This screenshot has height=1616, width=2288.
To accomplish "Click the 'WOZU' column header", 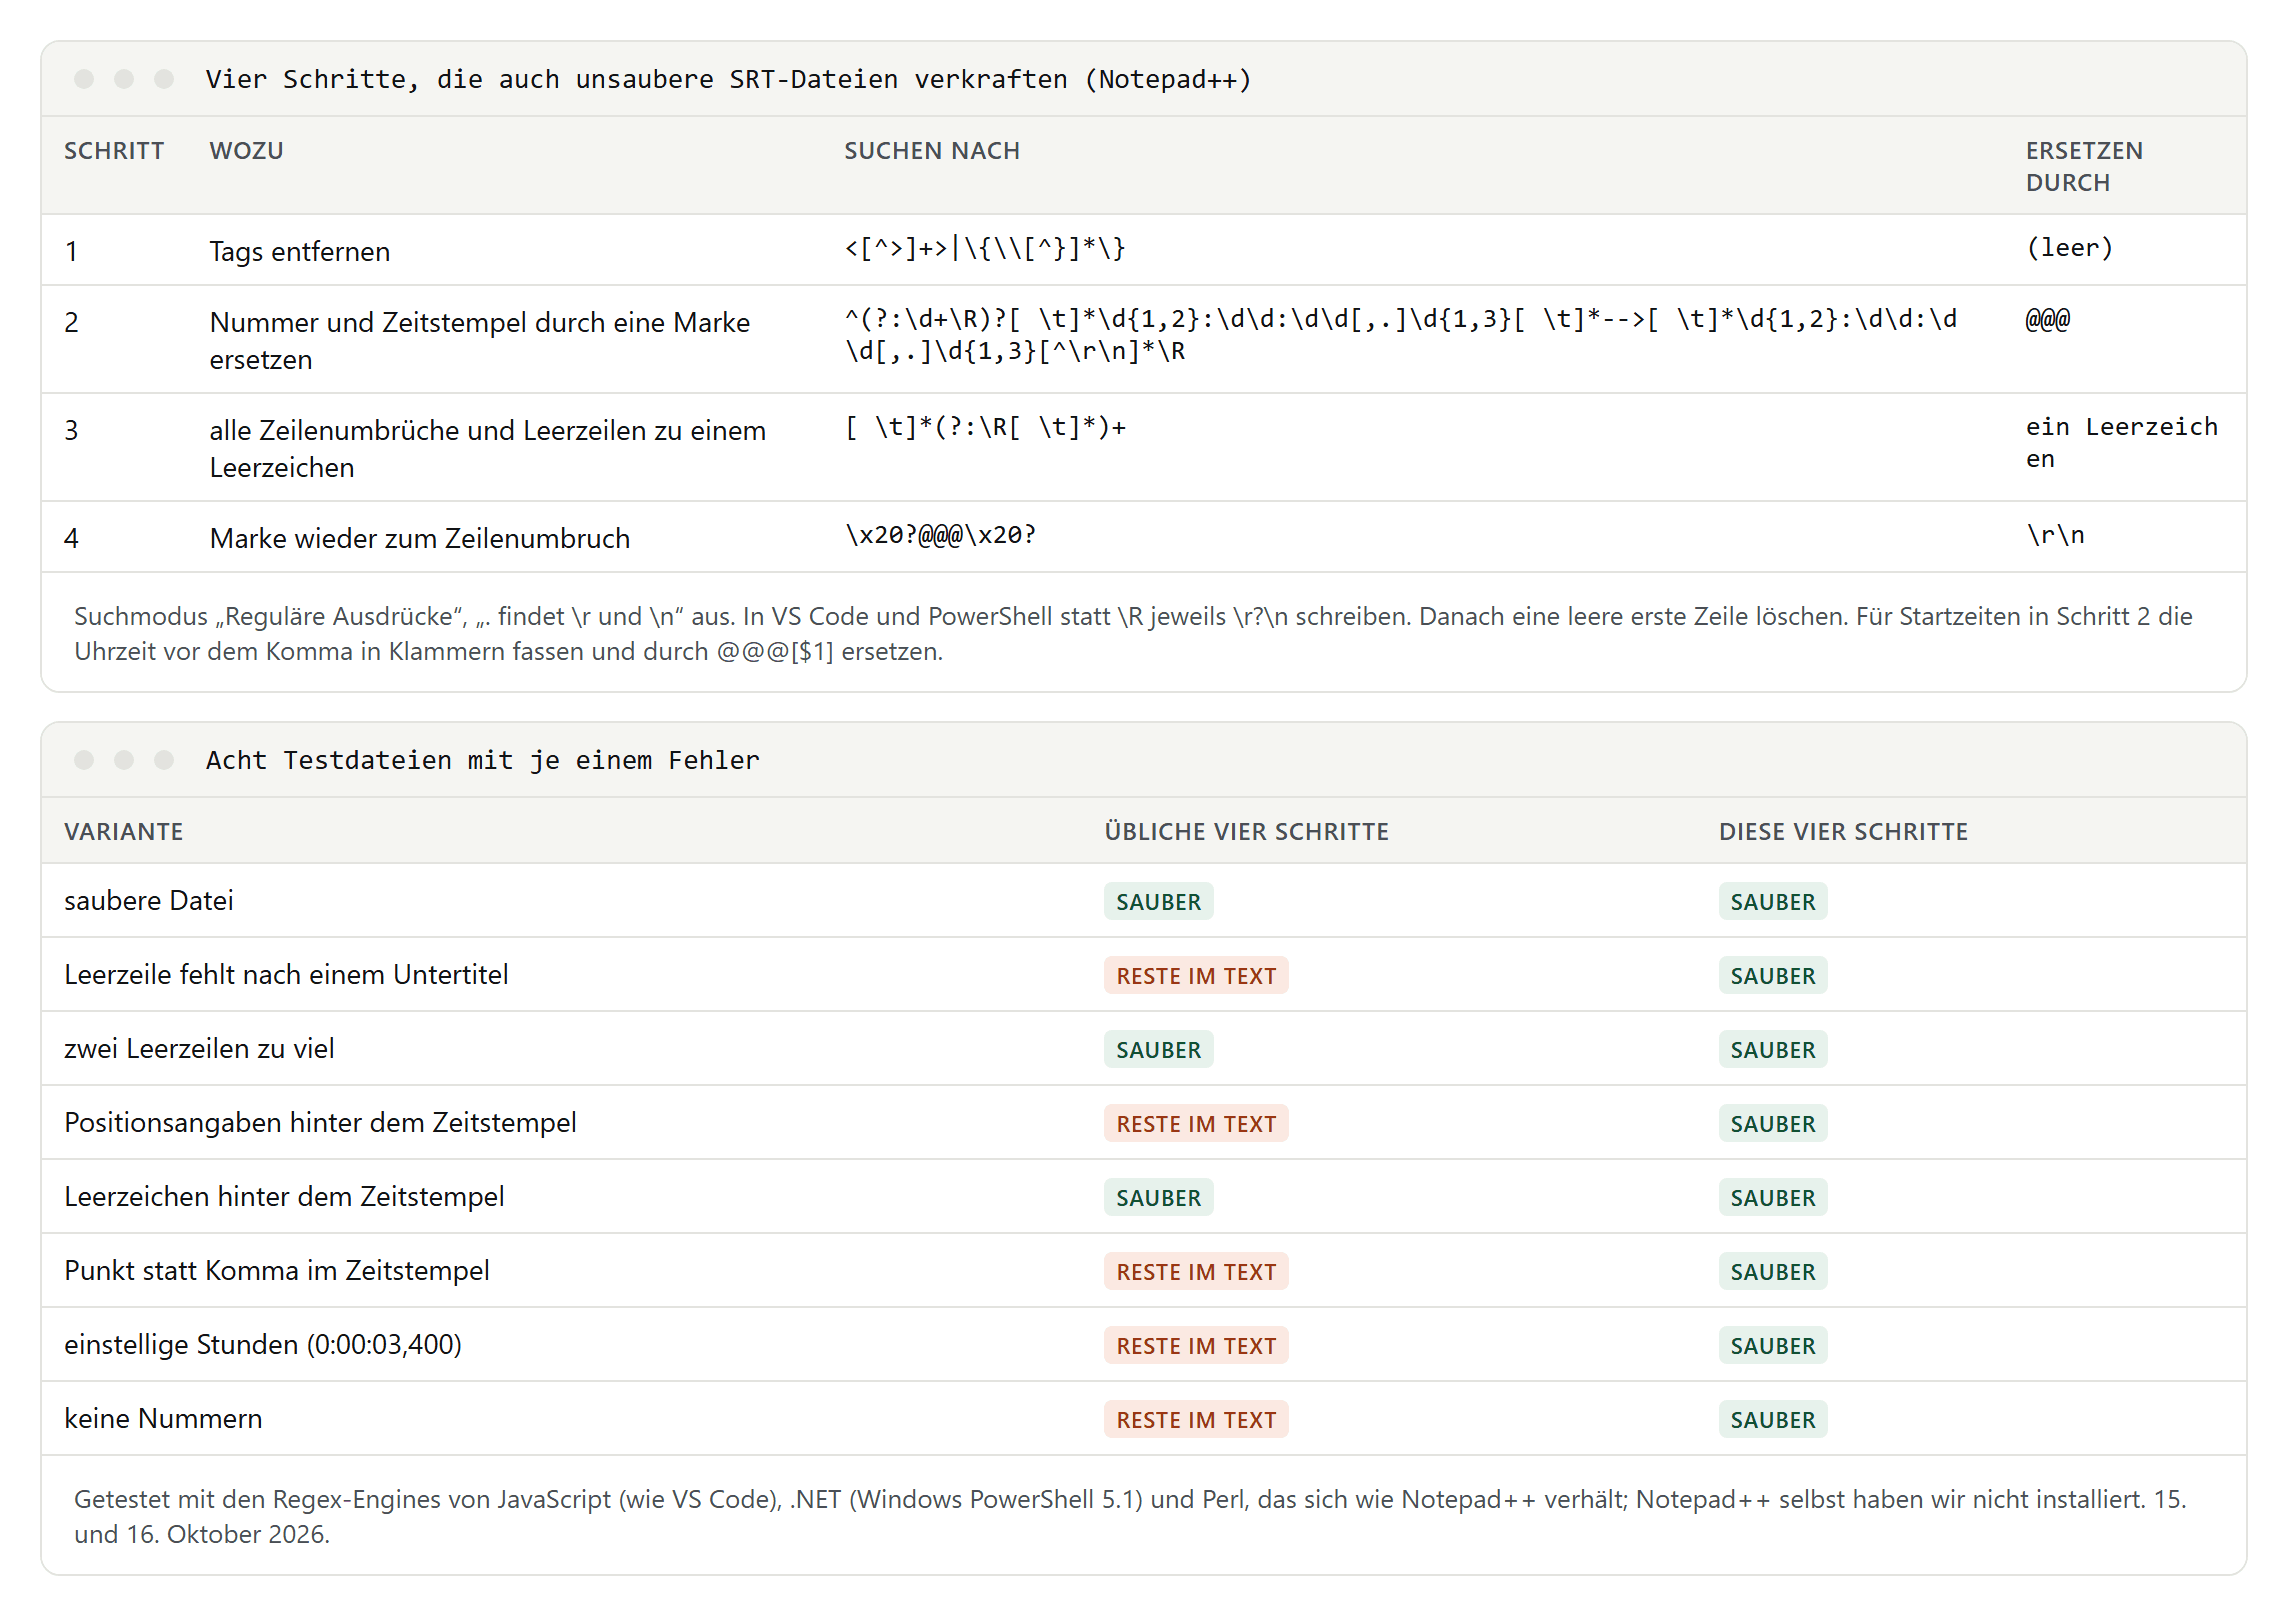I will (246, 151).
